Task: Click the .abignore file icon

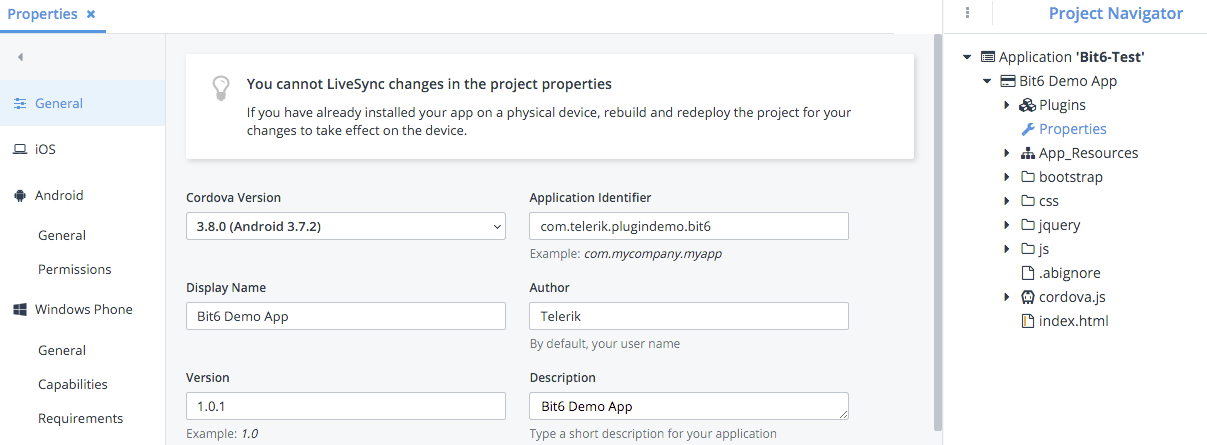Action: click(x=1027, y=273)
